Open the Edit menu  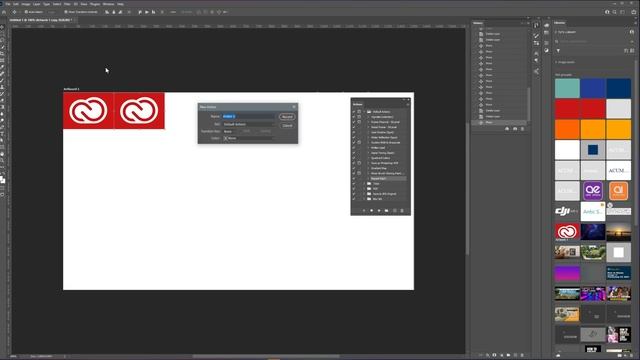click(x=16, y=4)
